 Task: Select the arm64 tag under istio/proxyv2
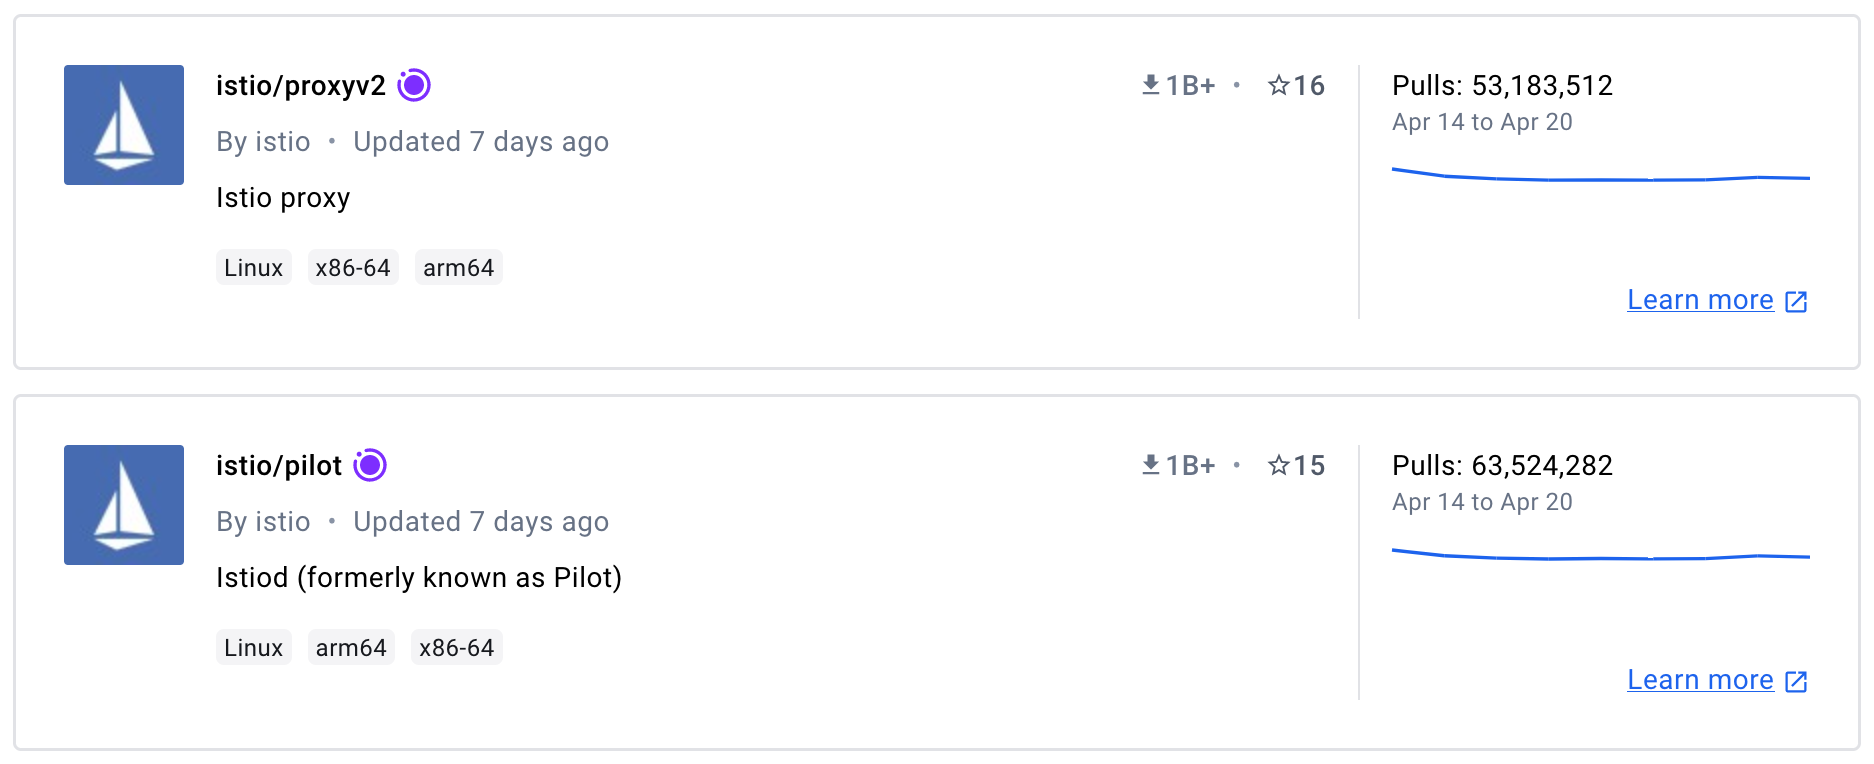(x=459, y=267)
